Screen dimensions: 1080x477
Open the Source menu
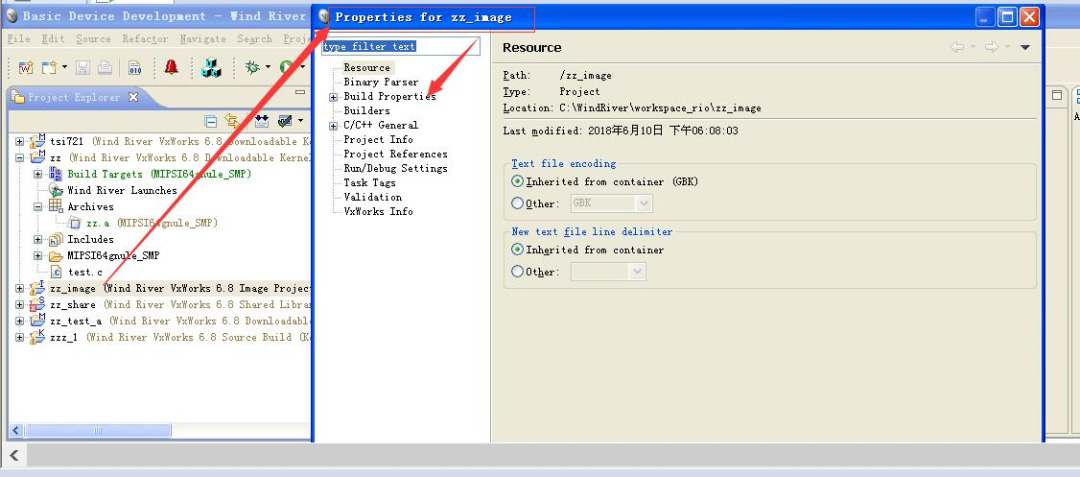tap(93, 39)
